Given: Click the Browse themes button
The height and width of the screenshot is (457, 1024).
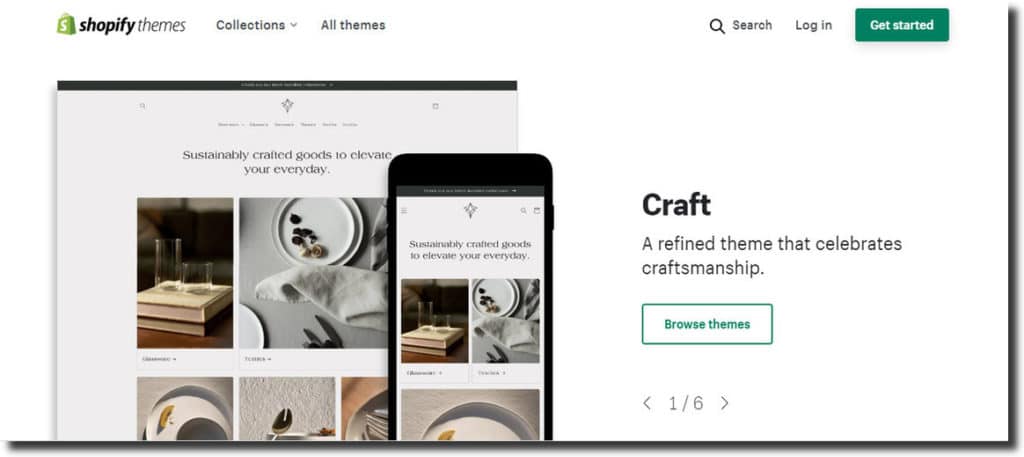Looking at the screenshot, I should 707,324.
